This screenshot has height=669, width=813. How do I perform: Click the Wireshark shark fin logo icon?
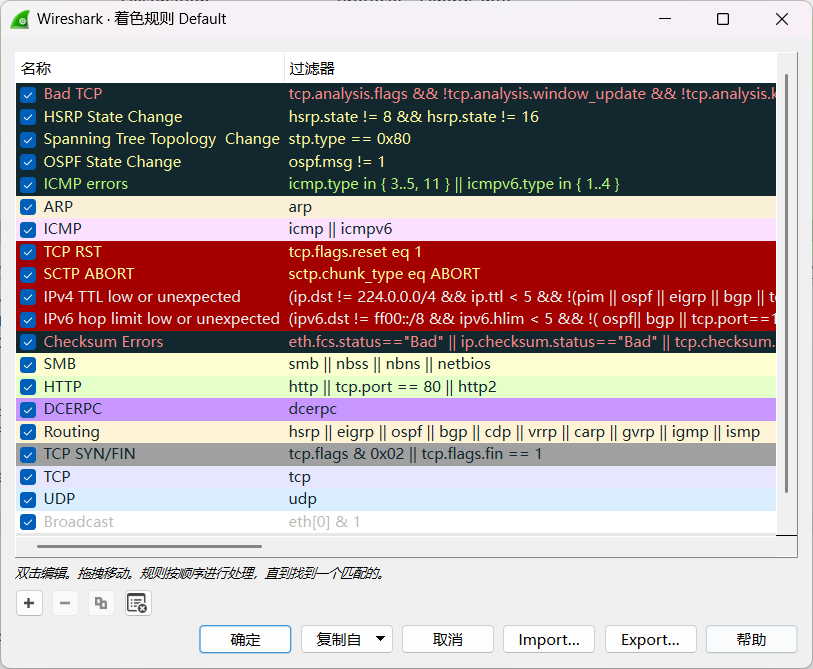click(20, 19)
